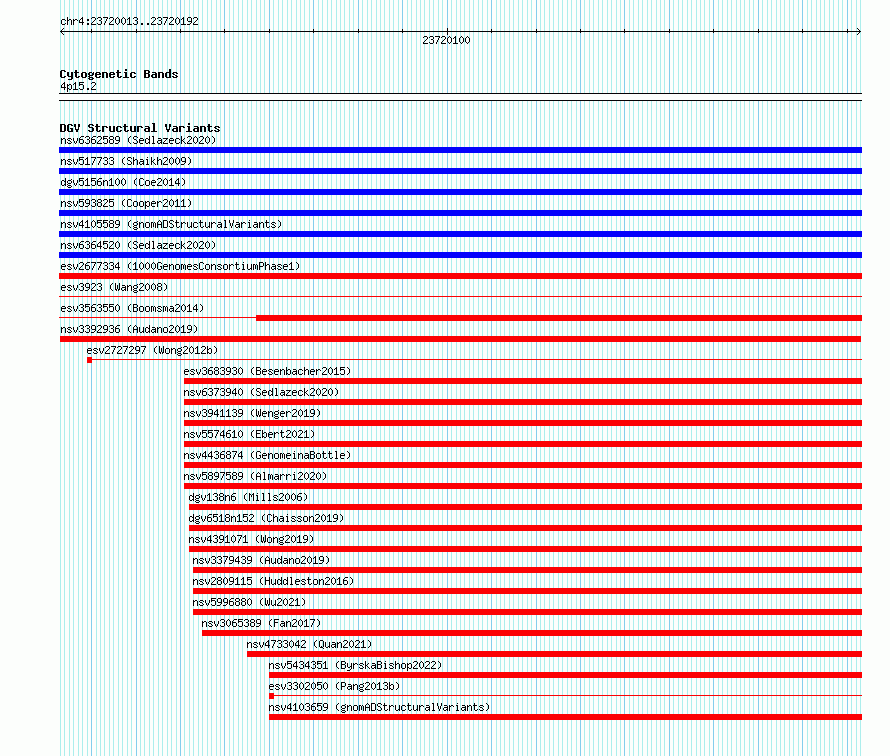Image resolution: width=890 pixels, height=756 pixels.
Task: Select the nsv517733 (Shaikh2009) variant label
Action: click(x=126, y=161)
